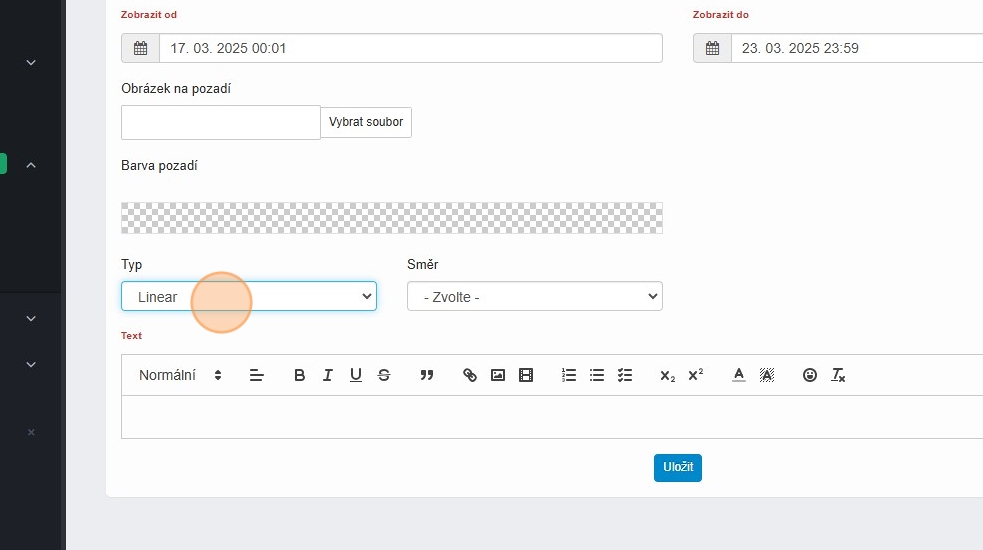Toggle numbered list
983x550 pixels.
tap(569, 376)
